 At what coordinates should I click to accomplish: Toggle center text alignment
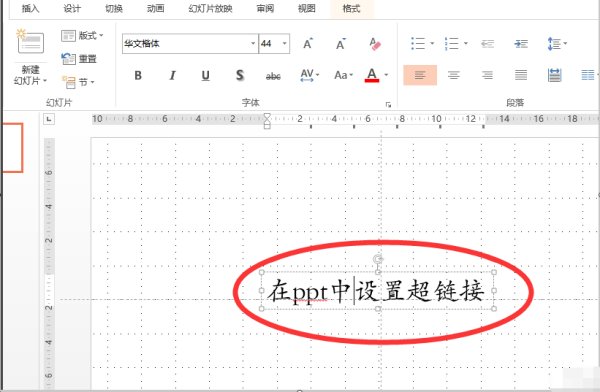pos(453,75)
